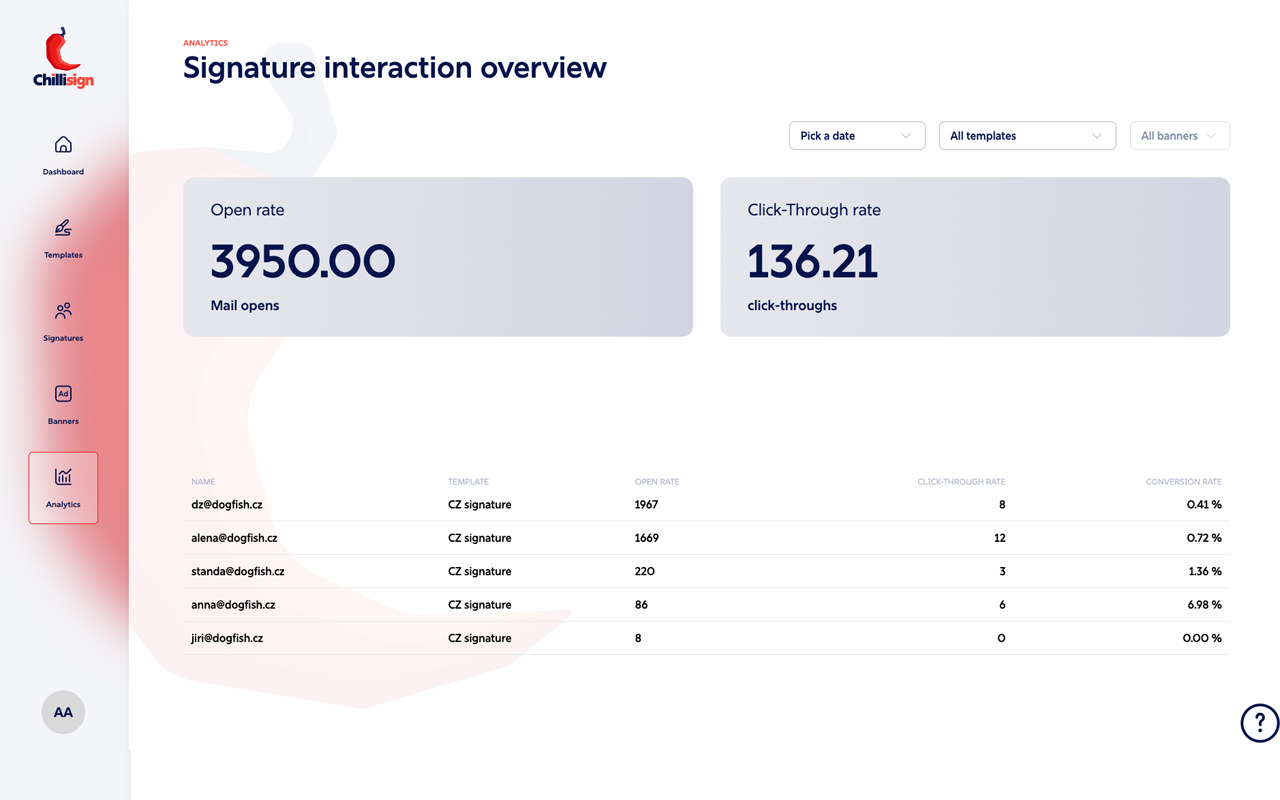
Task: Sort by Conversion Rate column header
Action: coord(1183,482)
